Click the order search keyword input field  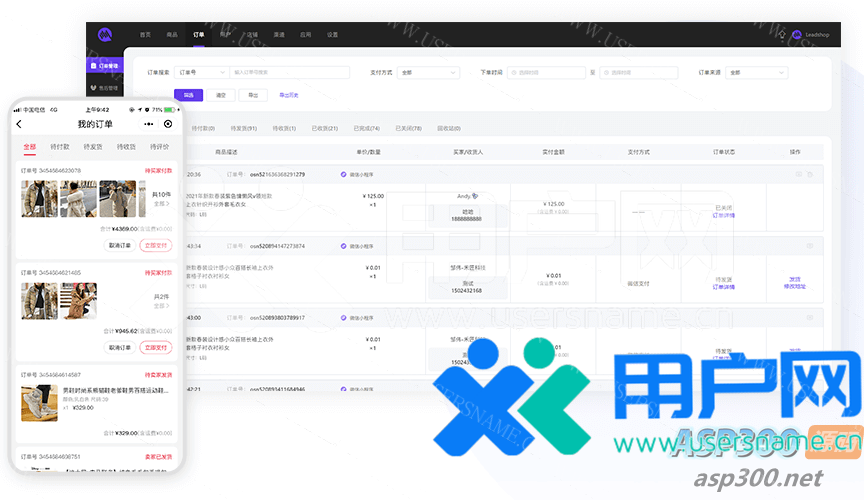pyautogui.click(x=289, y=72)
